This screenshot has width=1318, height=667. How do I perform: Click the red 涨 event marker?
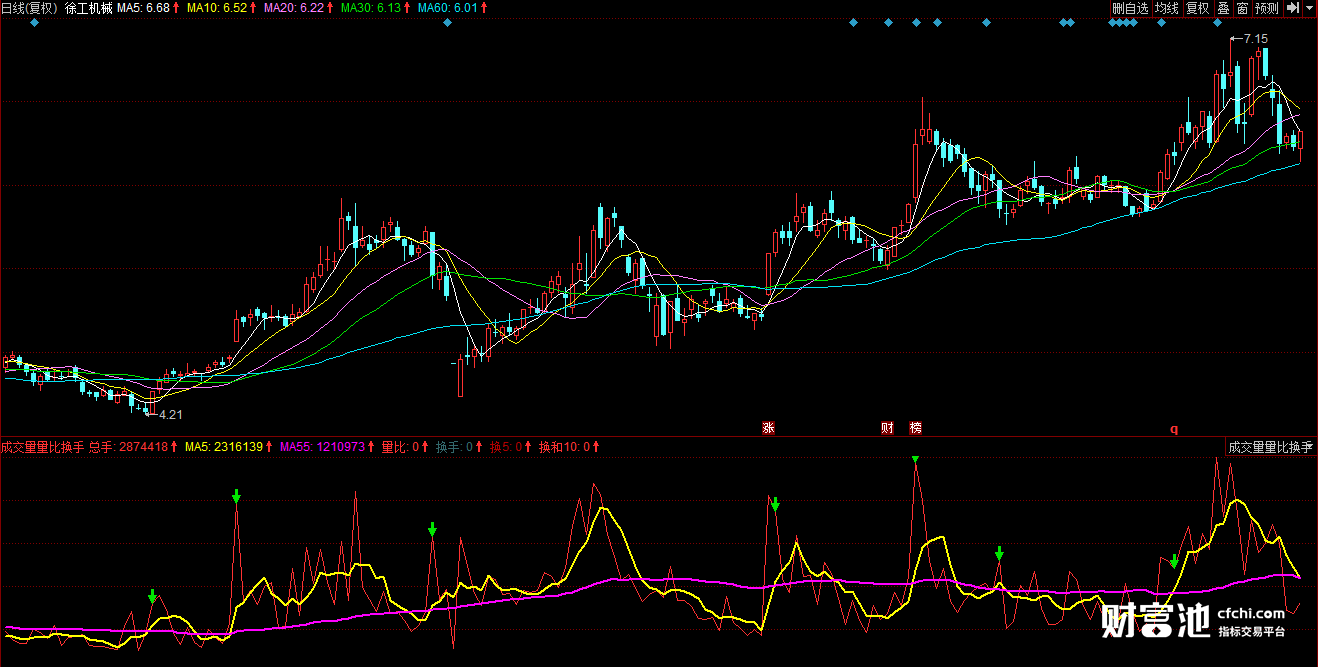[769, 428]
